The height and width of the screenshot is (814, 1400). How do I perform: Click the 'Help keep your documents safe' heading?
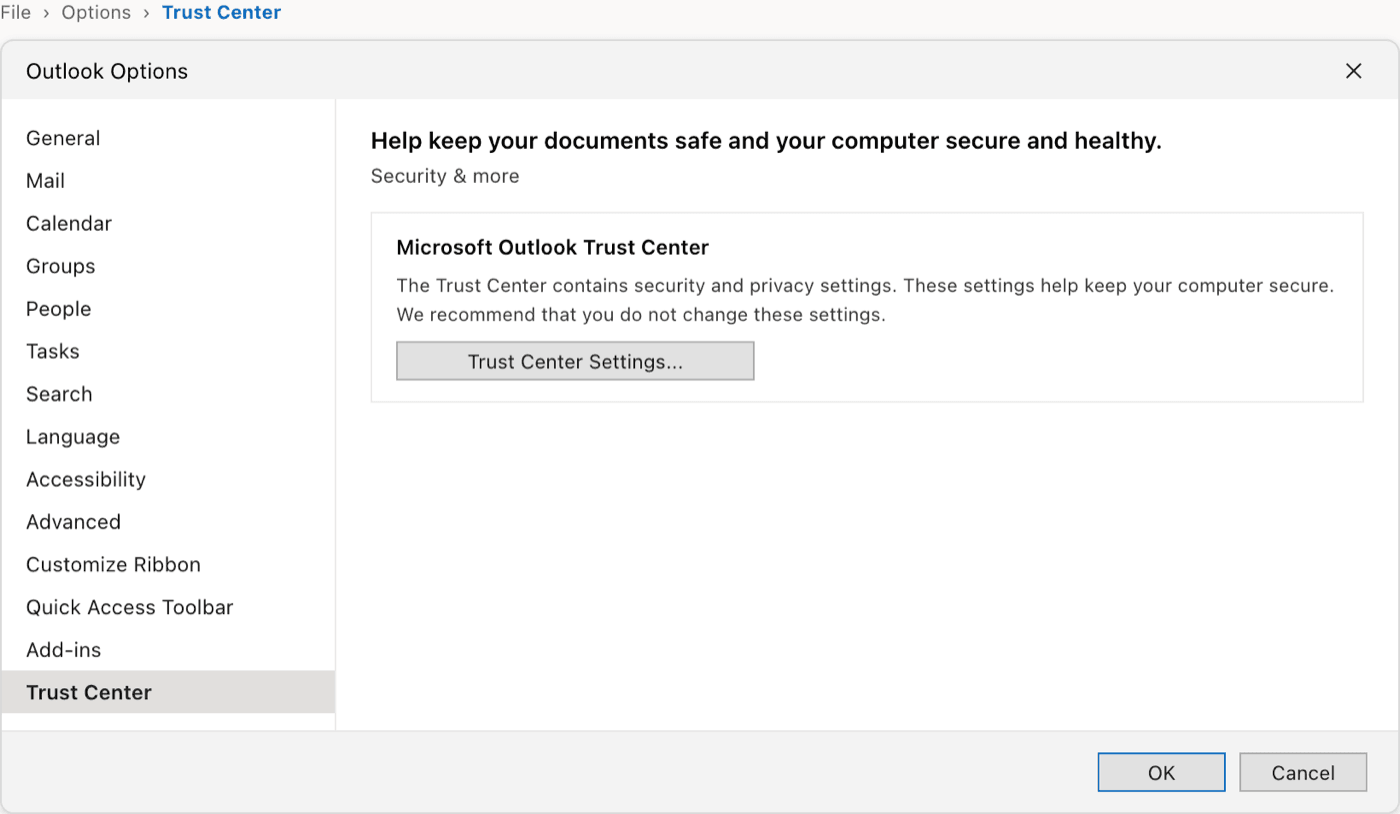[766, 141]
